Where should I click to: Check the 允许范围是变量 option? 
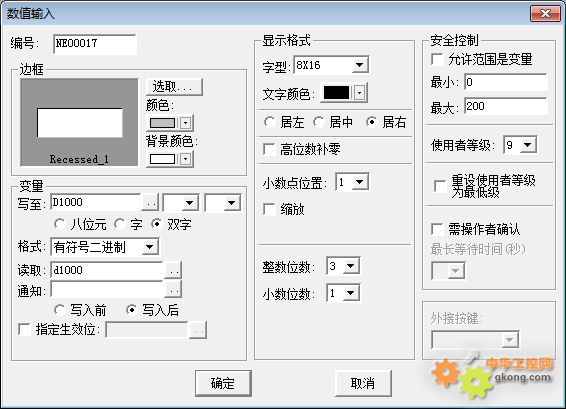(x=437, y=59)
